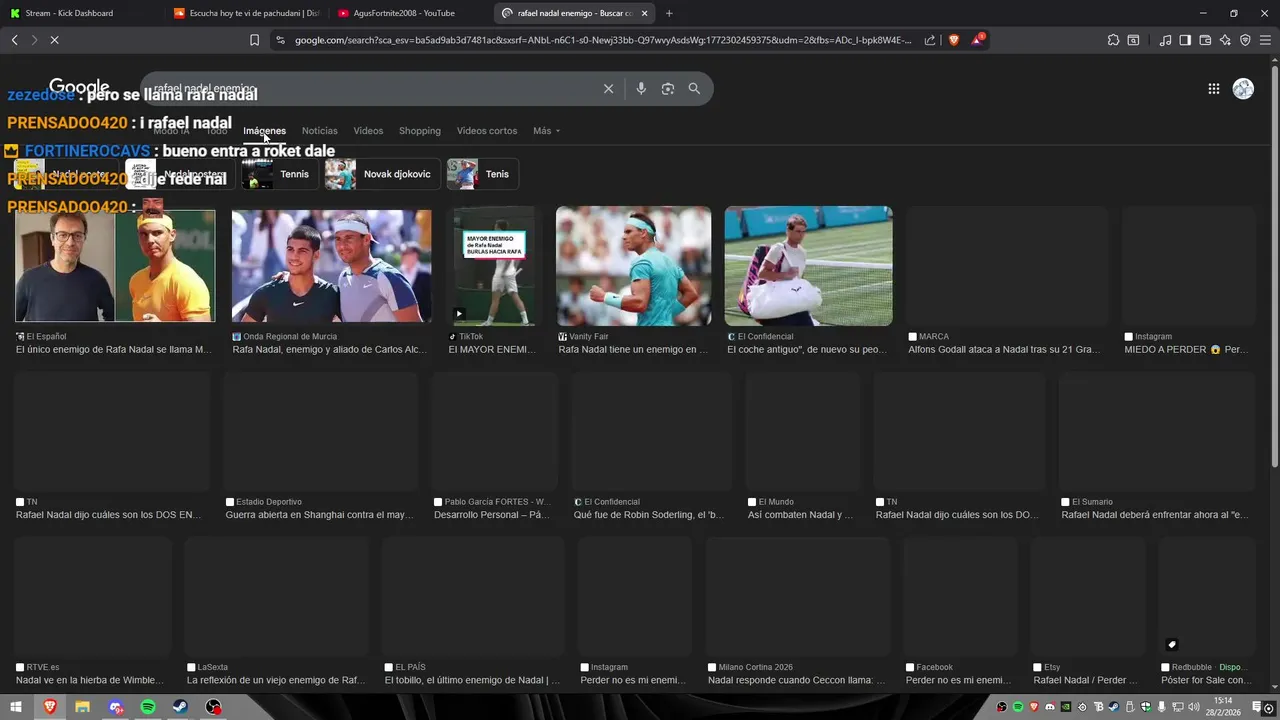The width and height of the screenshot is (1280, 720).
Task: Select the Imágenes search tab
Action: pyautogui.click(x=264, y=131)
